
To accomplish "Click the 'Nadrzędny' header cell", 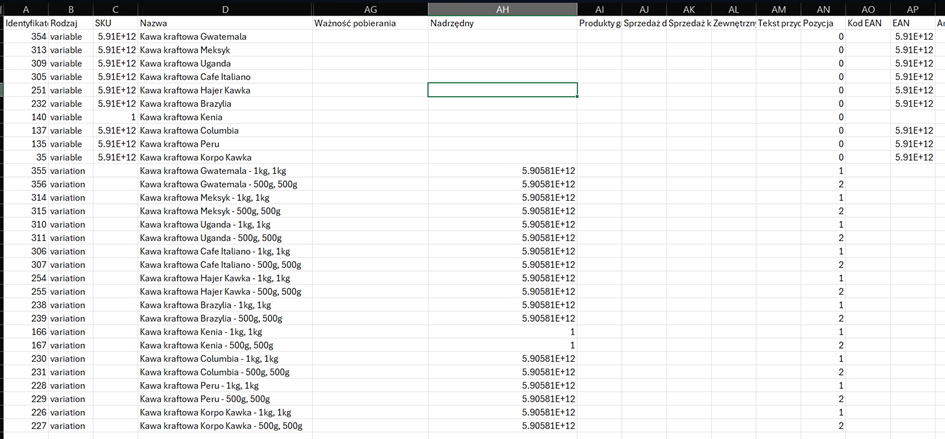I will point(503,23).
